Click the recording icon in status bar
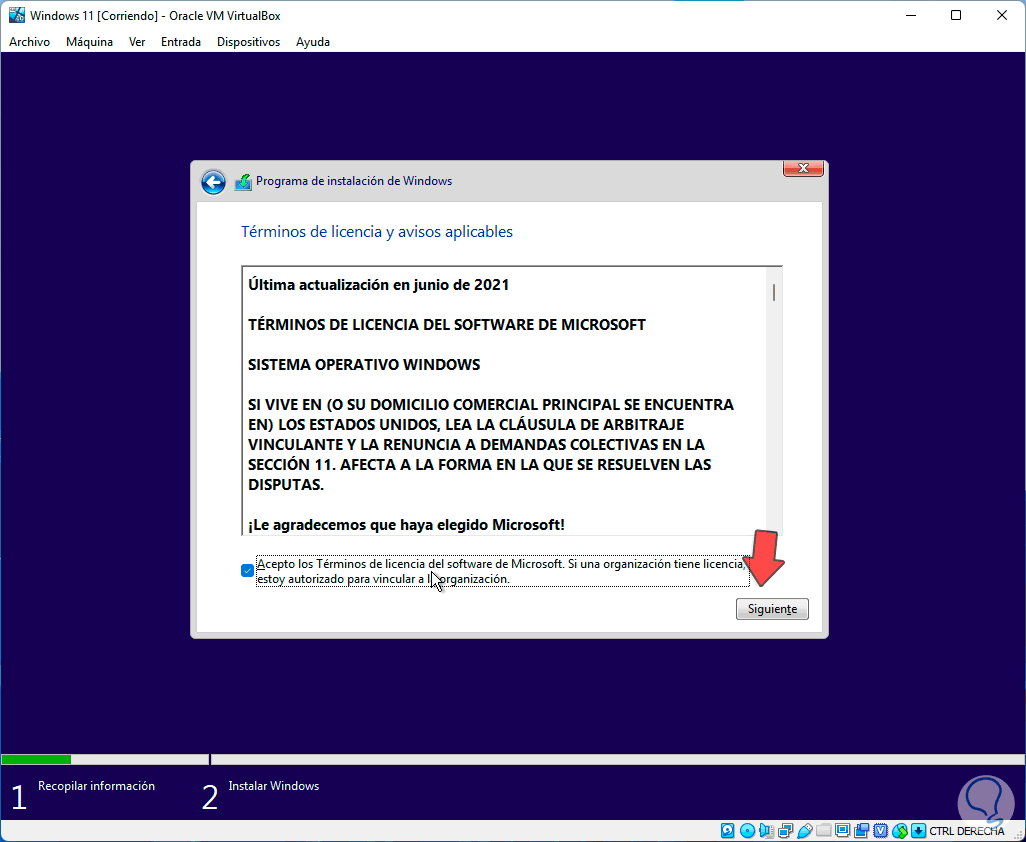1026x842 pixels. point(861,831)
